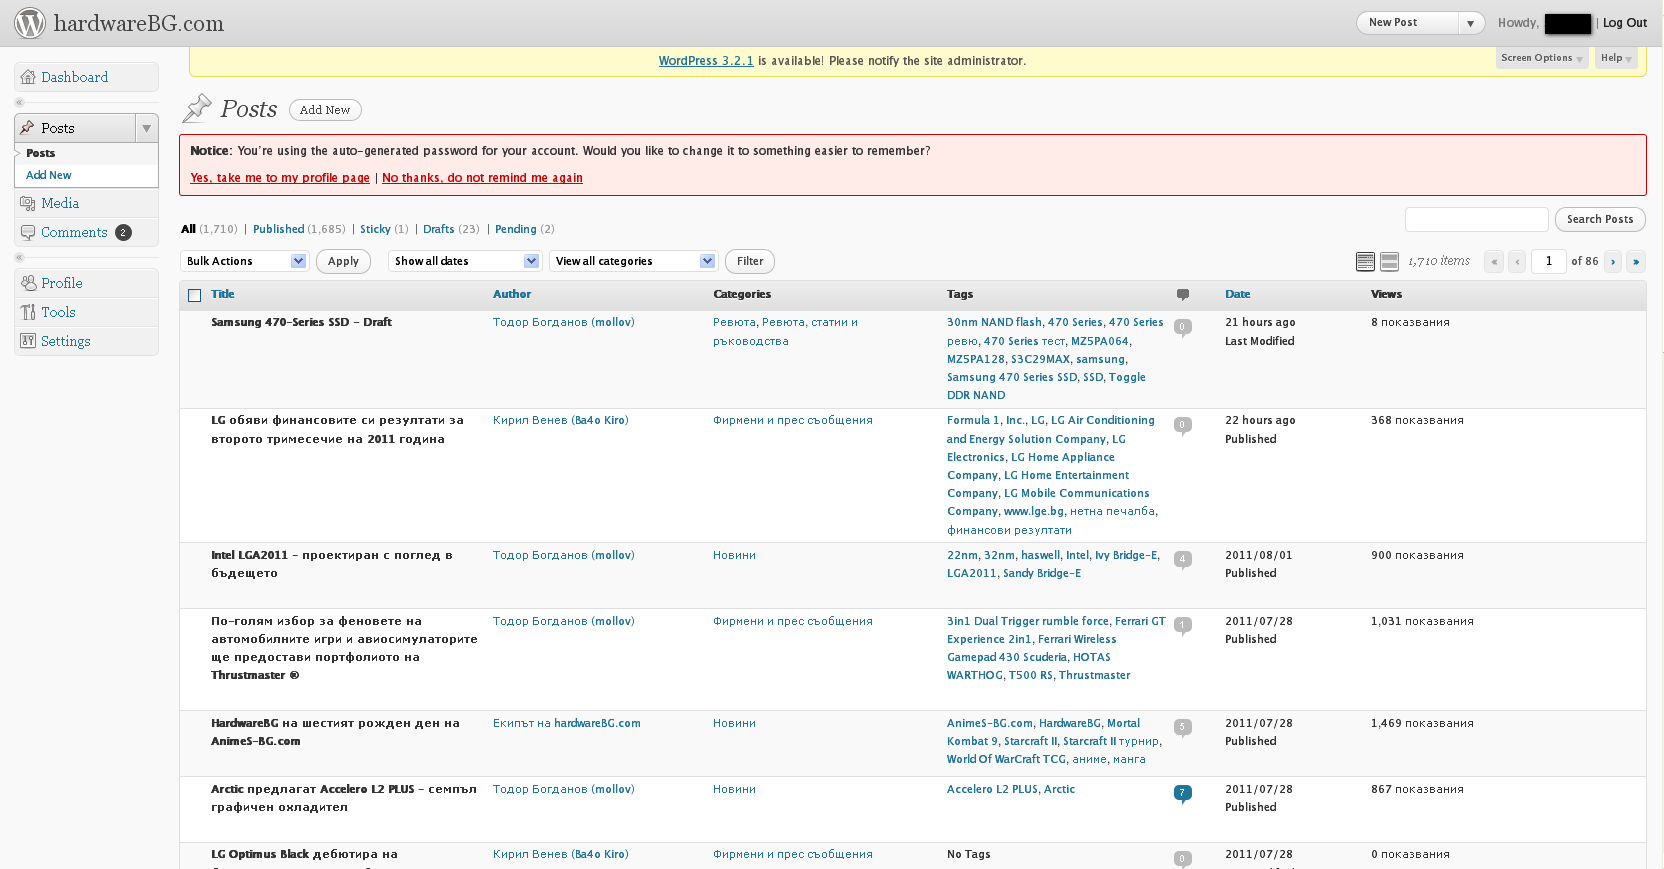The image size is (1664, 869).
Task: Show Sticky posts filter
Action: coord(375,229)
